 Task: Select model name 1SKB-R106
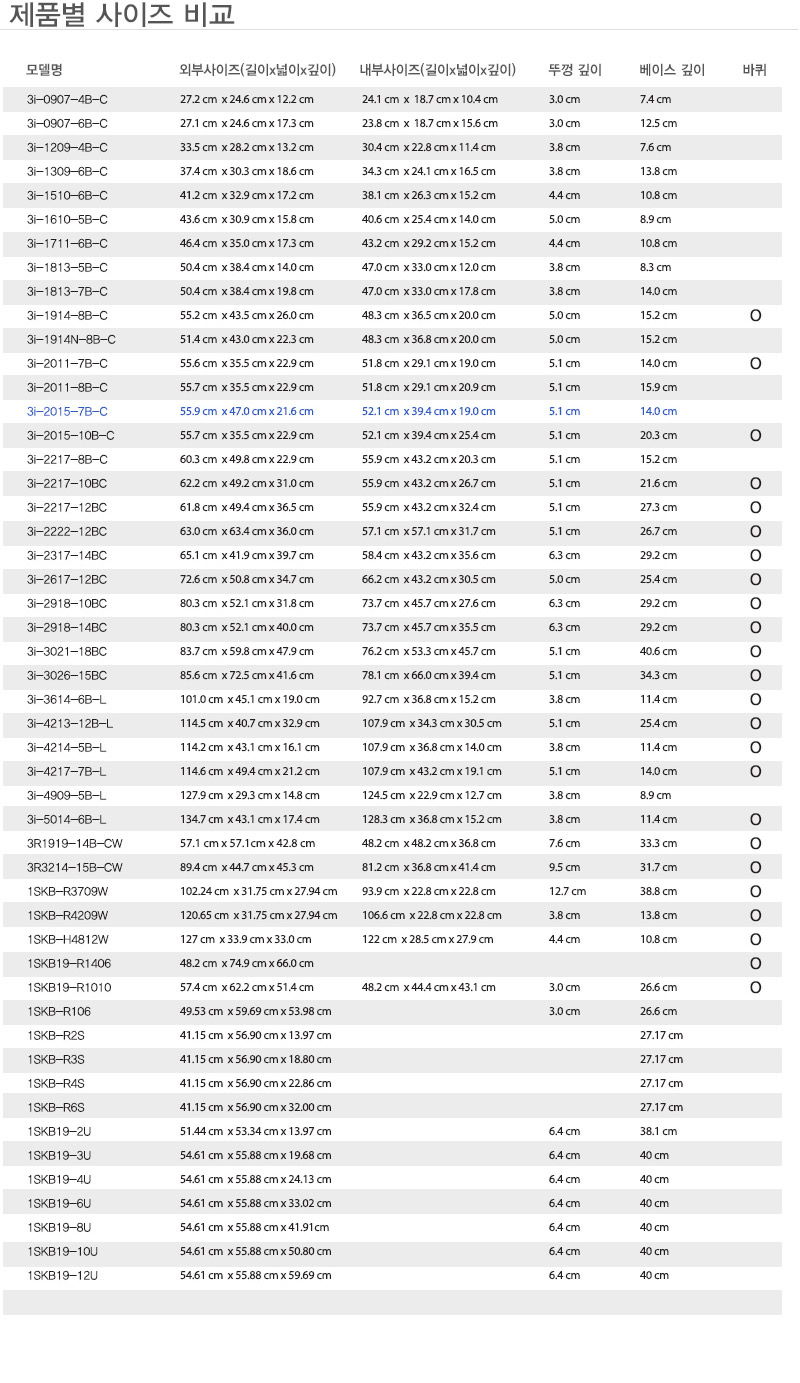point(59,1011)
